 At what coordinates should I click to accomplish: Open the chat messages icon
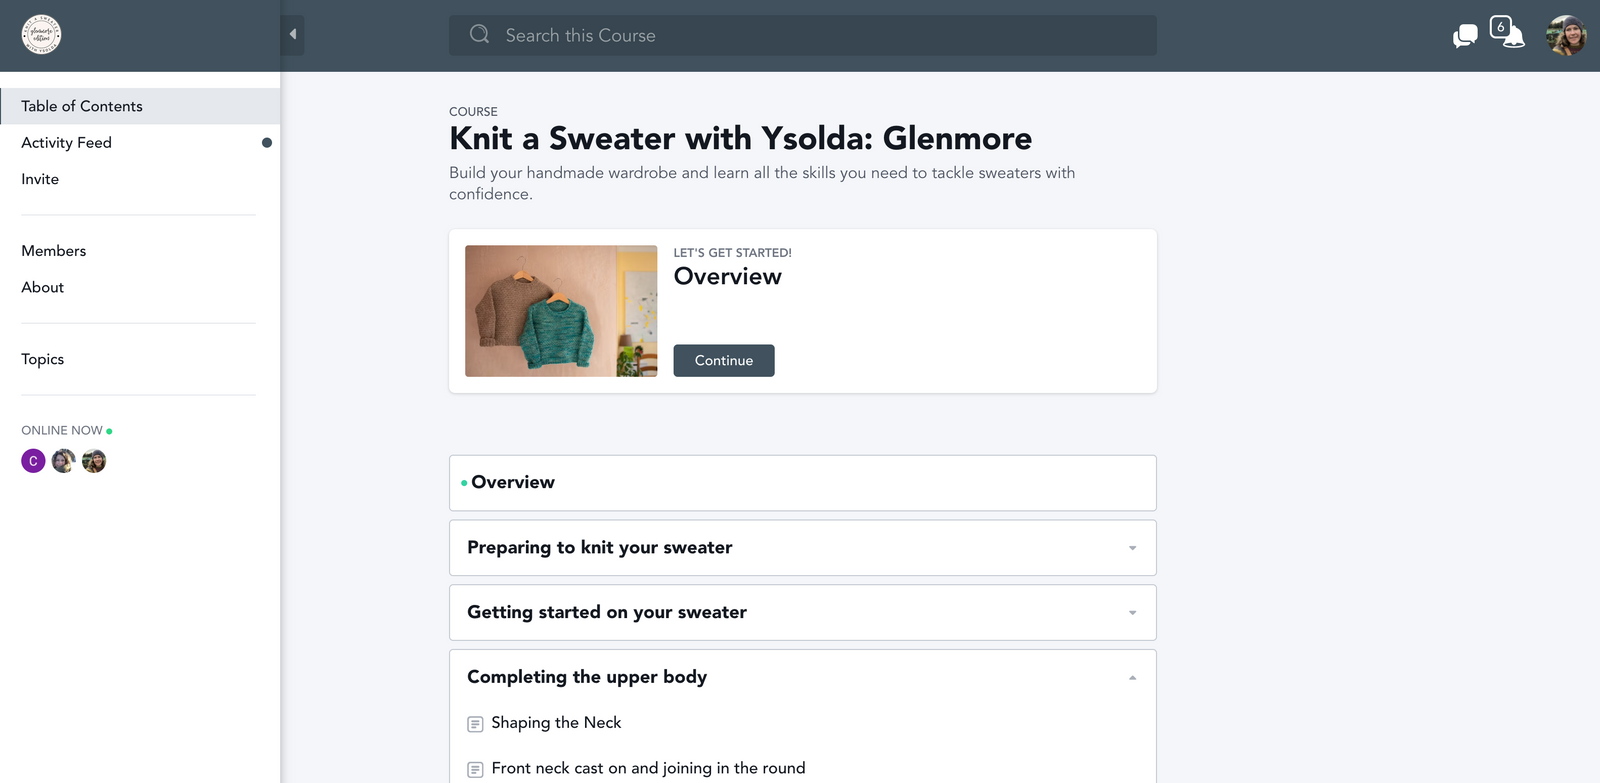pos(1465,36)
